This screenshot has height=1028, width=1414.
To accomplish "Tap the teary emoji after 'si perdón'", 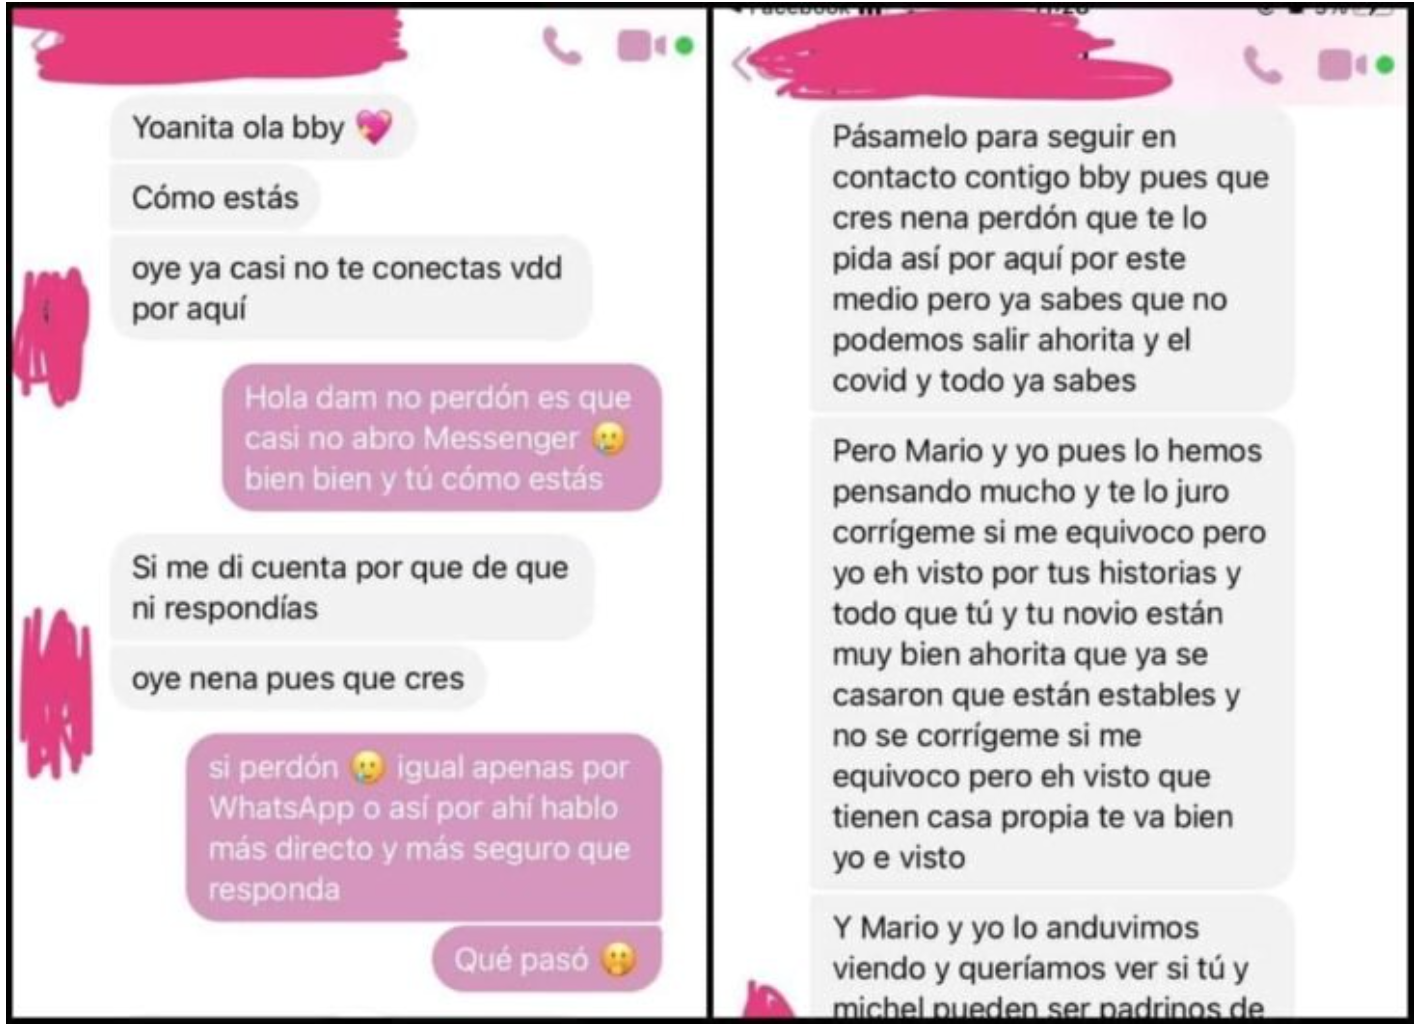I will tap(367, 767).
